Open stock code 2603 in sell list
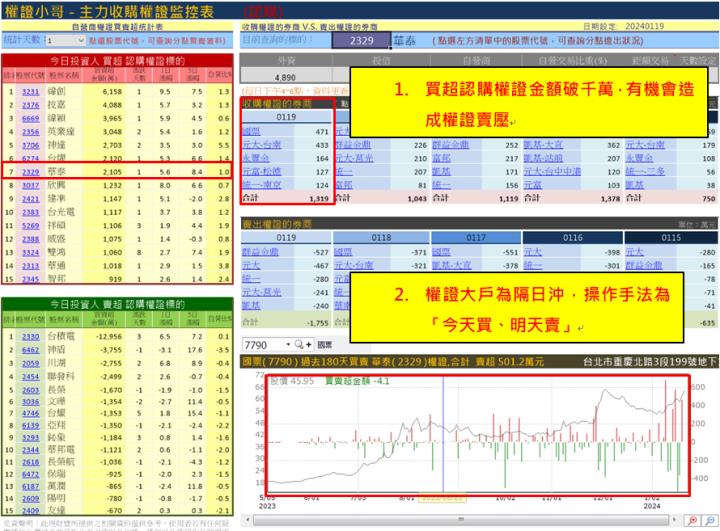 [x=31, y=390]
